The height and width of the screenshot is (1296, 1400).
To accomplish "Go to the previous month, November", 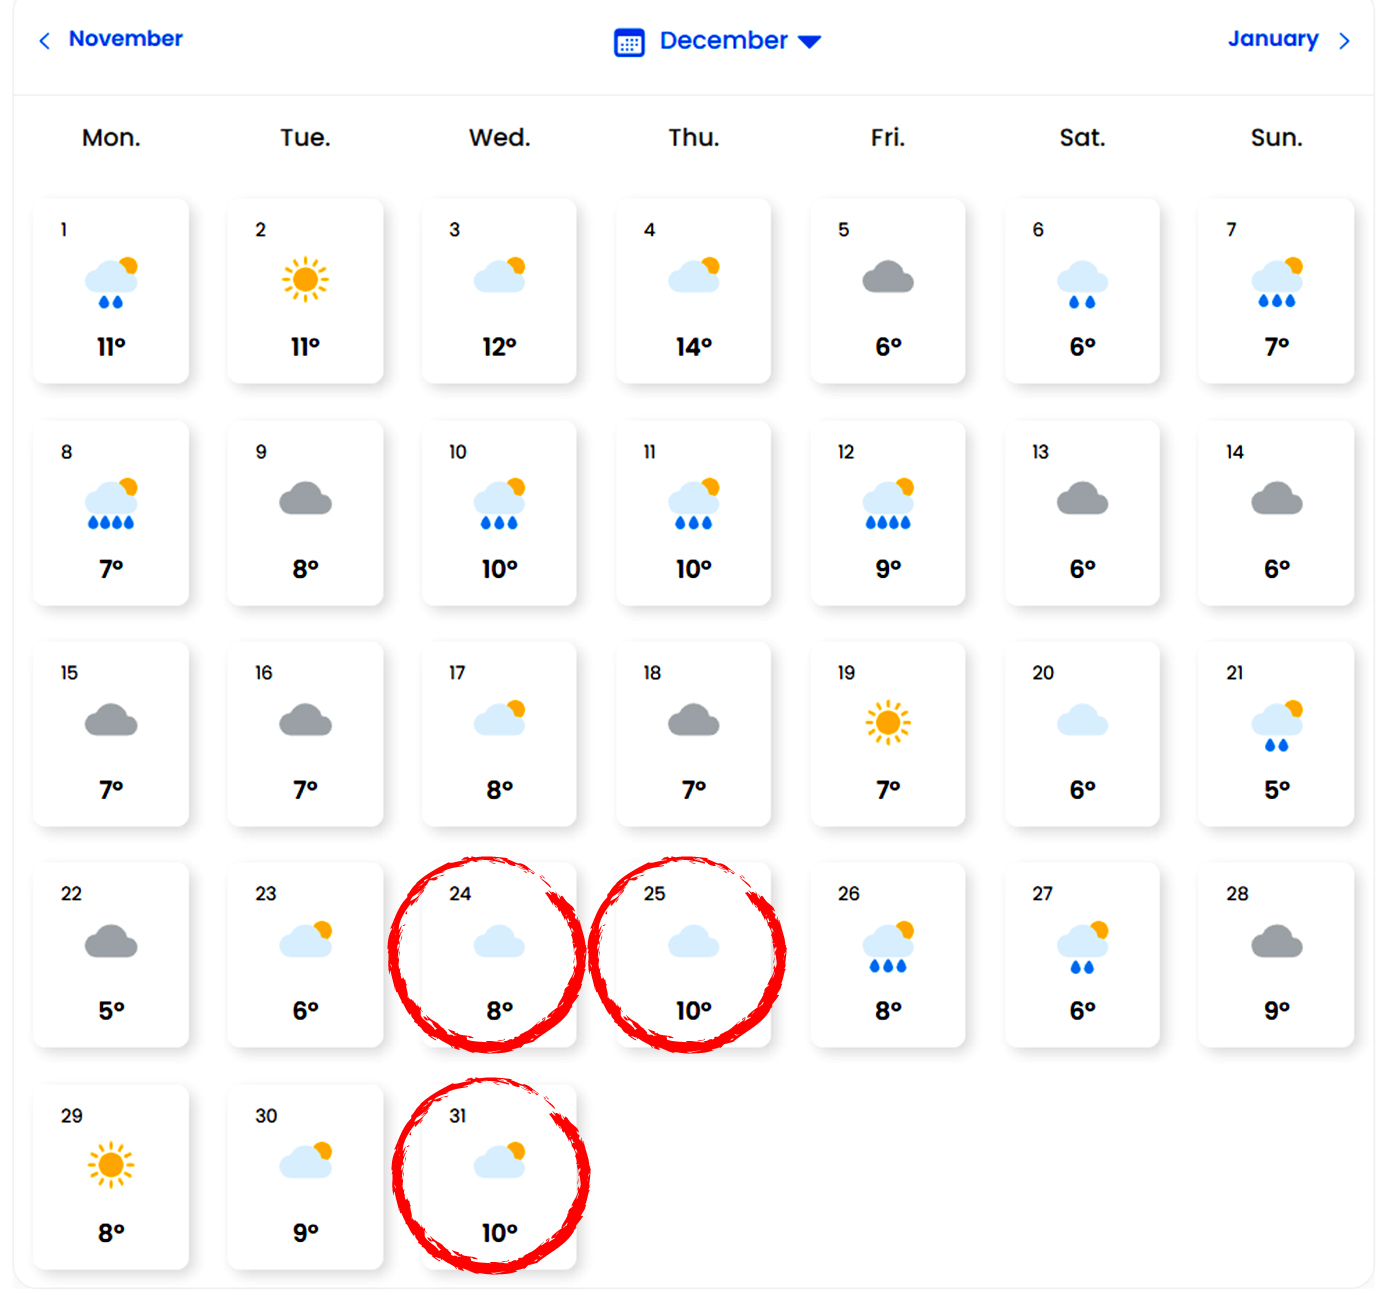I will 125,39.
